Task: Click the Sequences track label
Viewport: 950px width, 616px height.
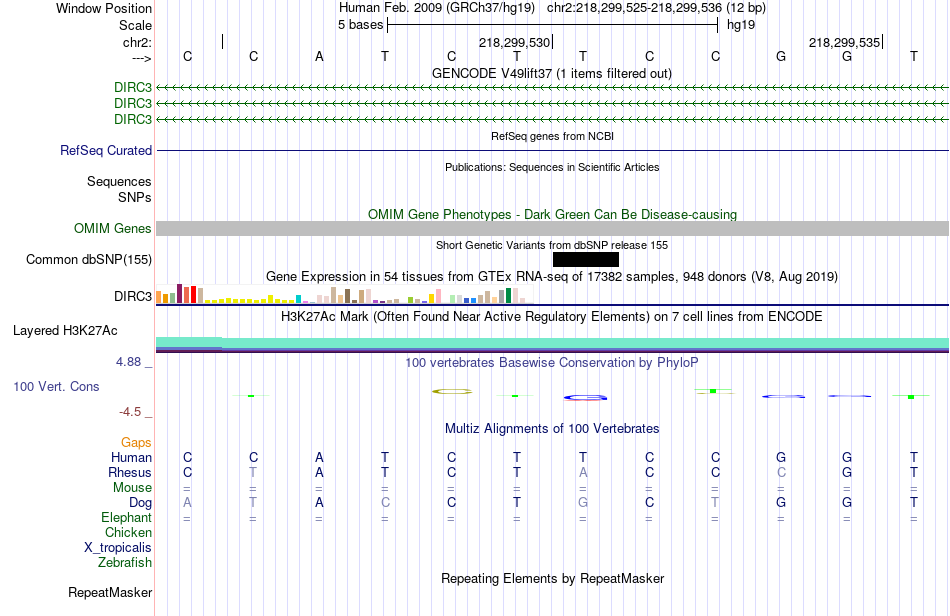Action: coord(119,181)
